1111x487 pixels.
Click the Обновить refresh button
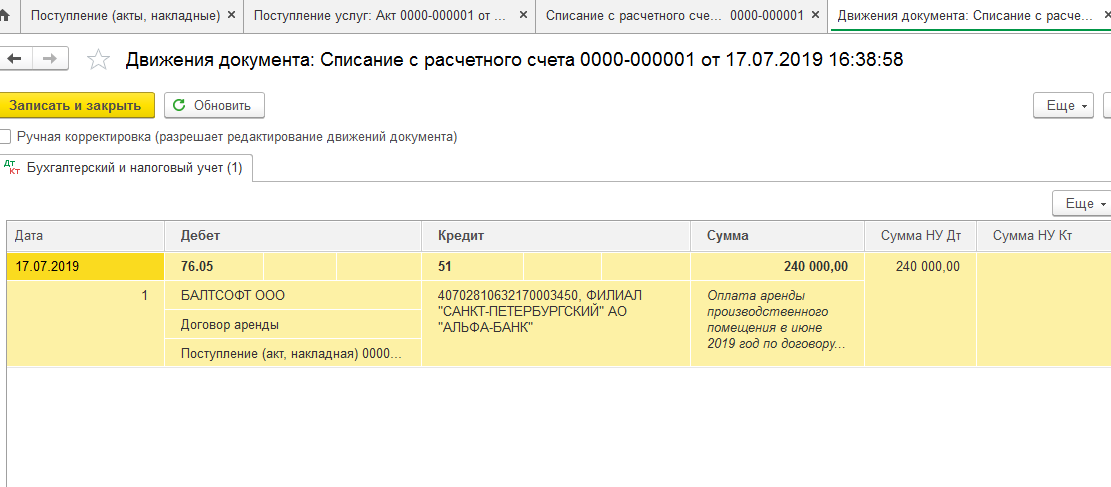click(214, 106)
